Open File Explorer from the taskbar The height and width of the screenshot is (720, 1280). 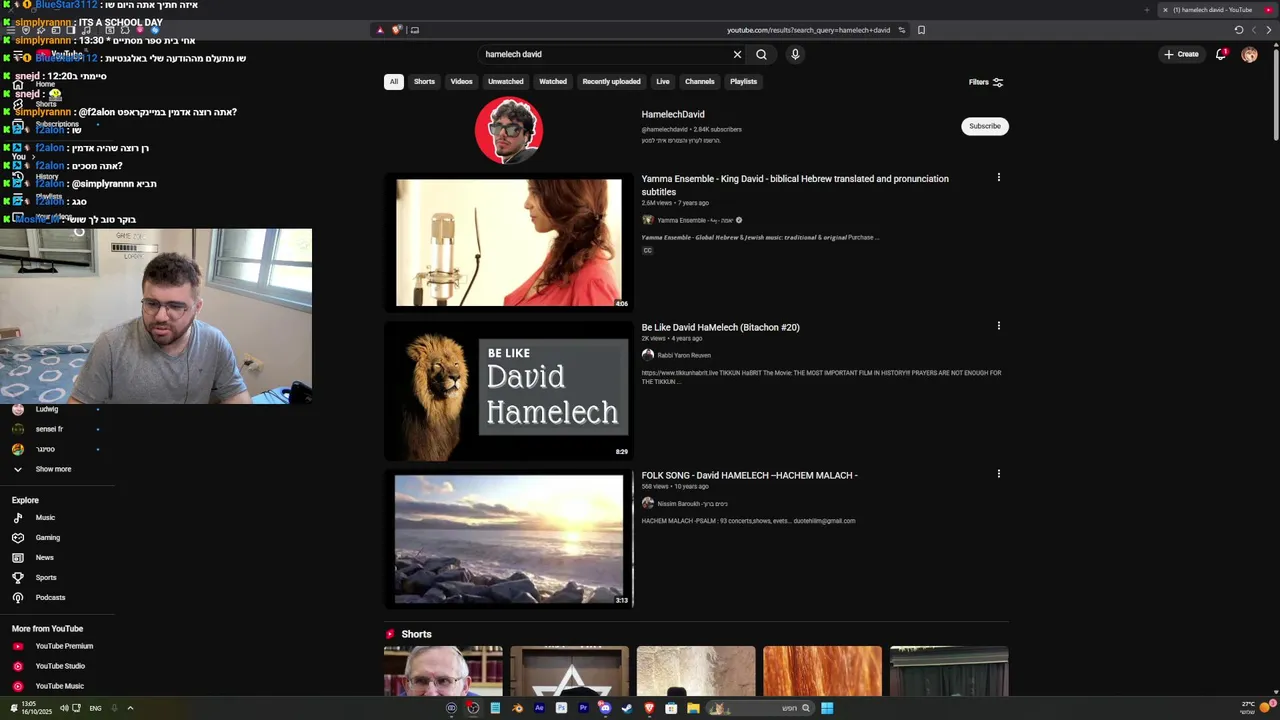tap(693, 708)
